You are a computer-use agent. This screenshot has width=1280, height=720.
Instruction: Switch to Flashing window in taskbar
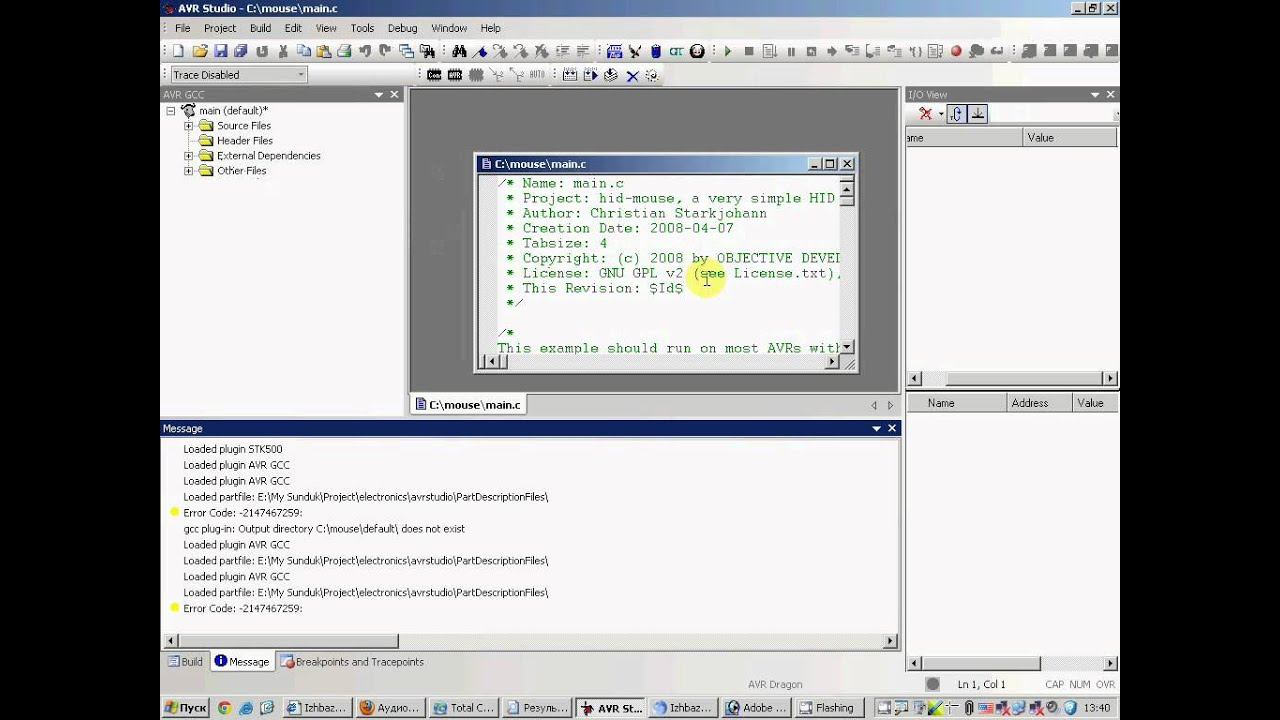(x=827, y=708)
